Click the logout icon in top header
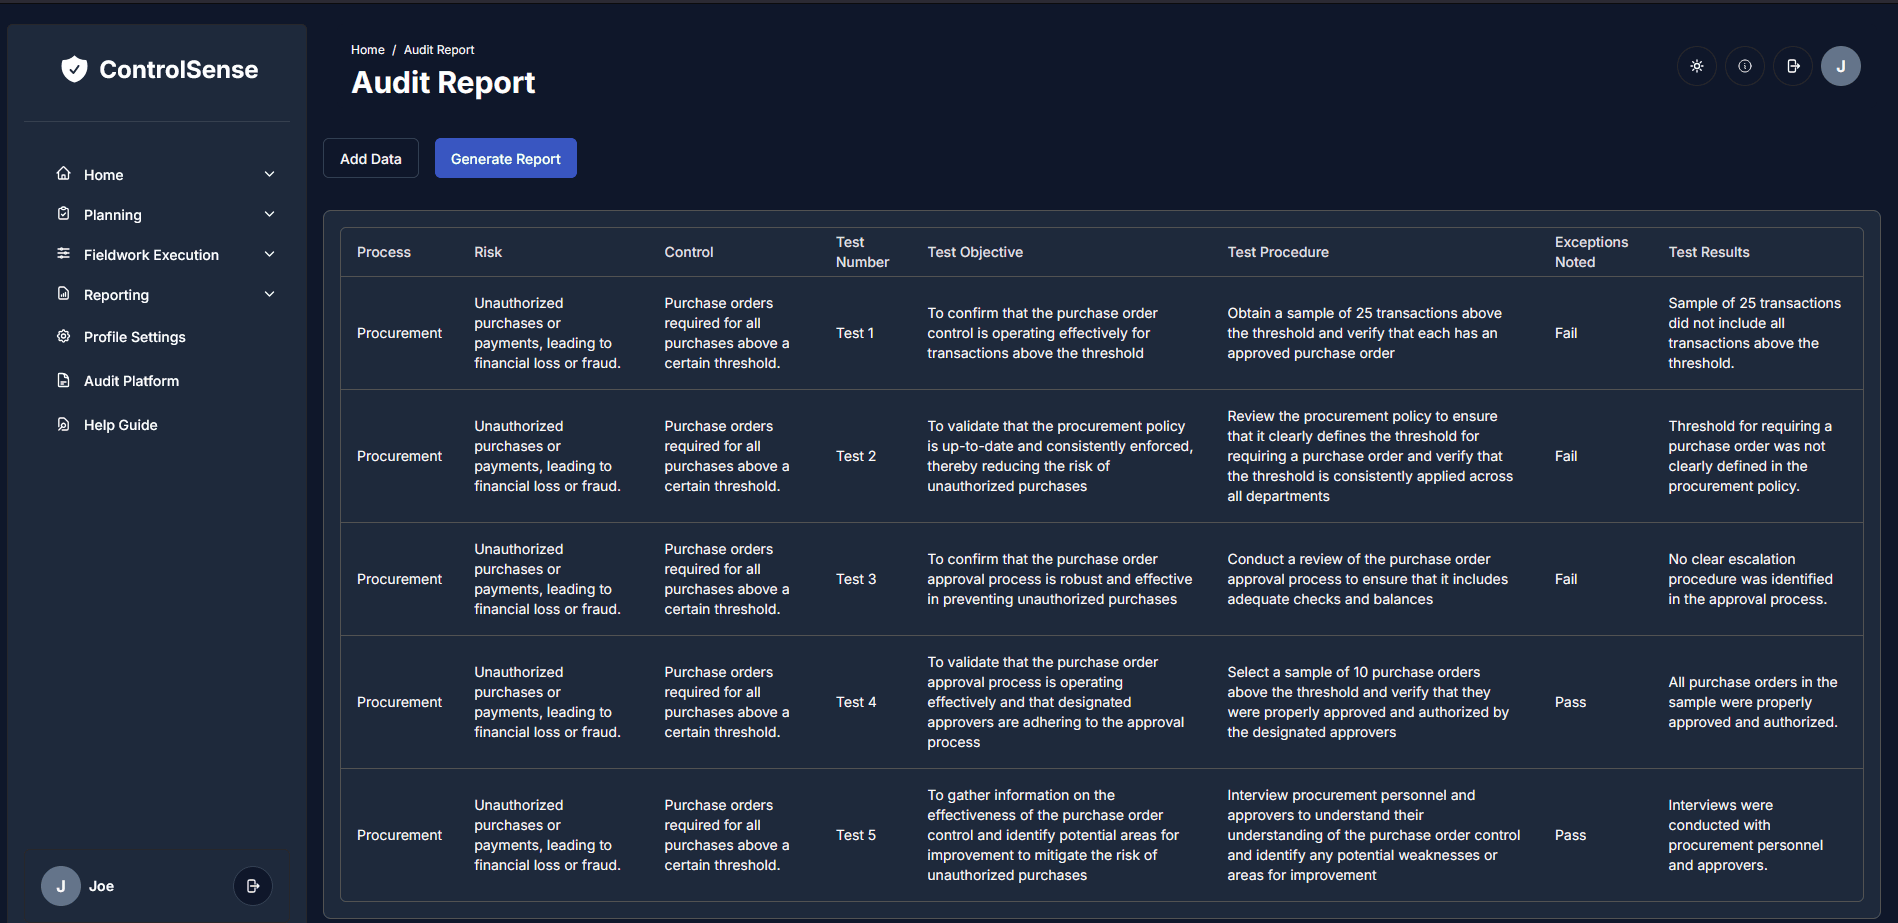The height and width of the screenshot is (923, 1898). coord(1793,66)
